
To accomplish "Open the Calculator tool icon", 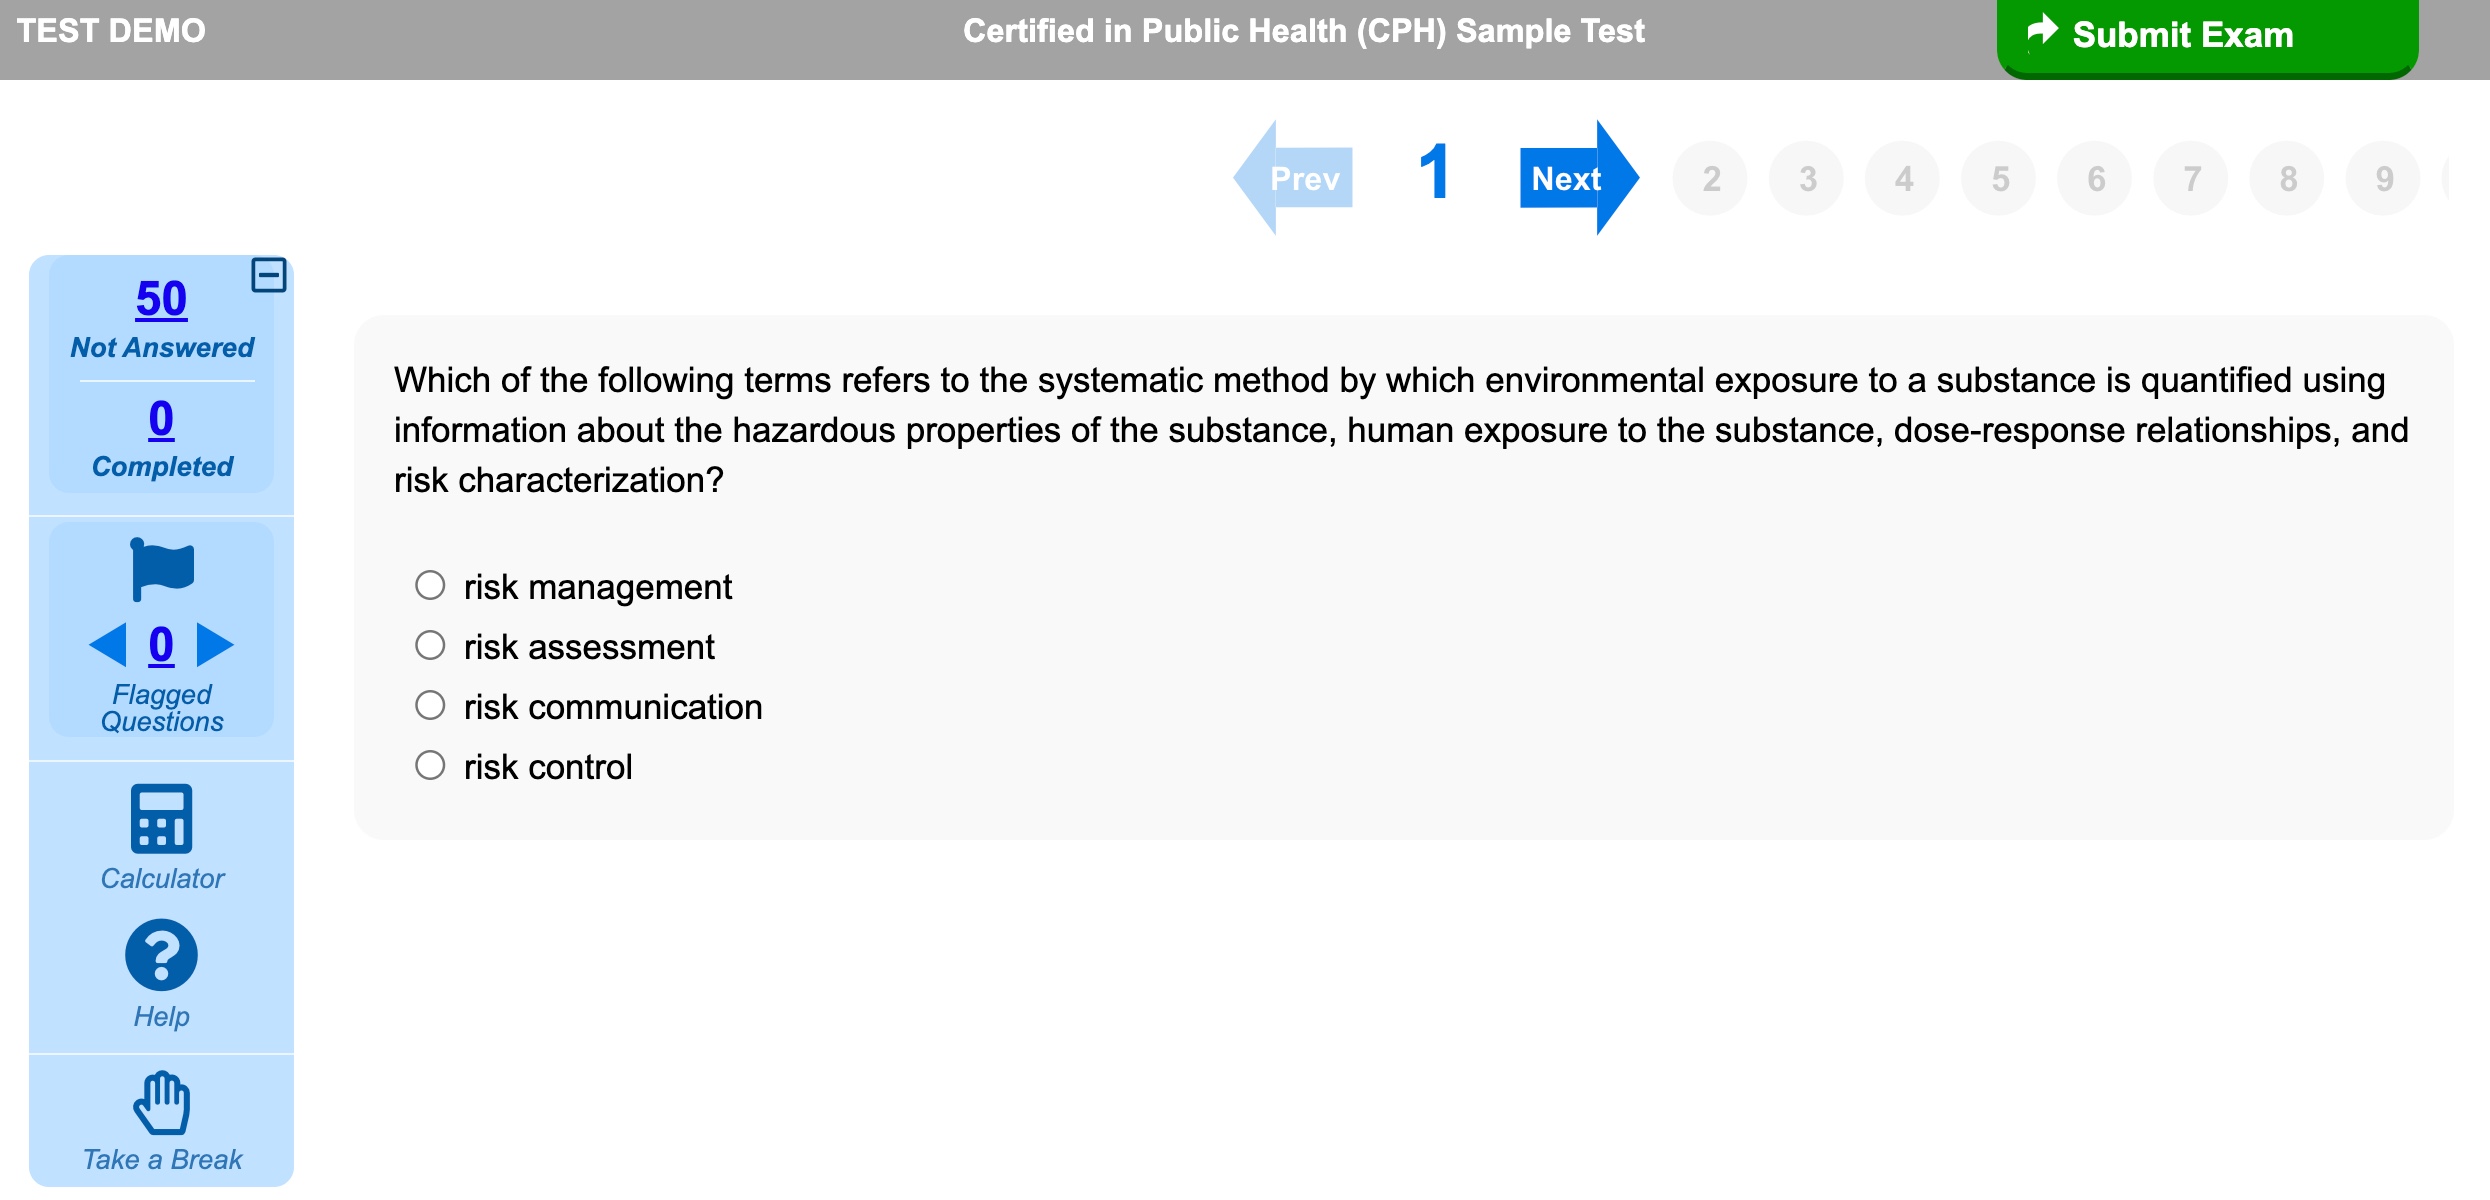I will (x=161, y=818).
